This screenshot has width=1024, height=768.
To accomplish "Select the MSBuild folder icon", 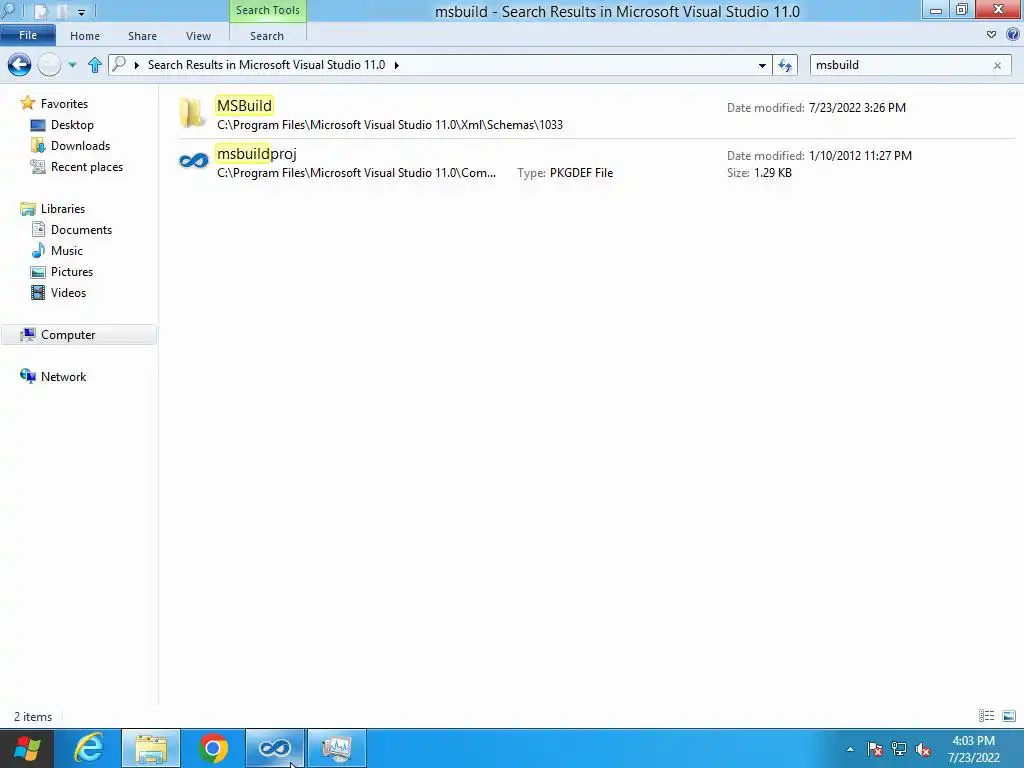I will coord(193,114).
